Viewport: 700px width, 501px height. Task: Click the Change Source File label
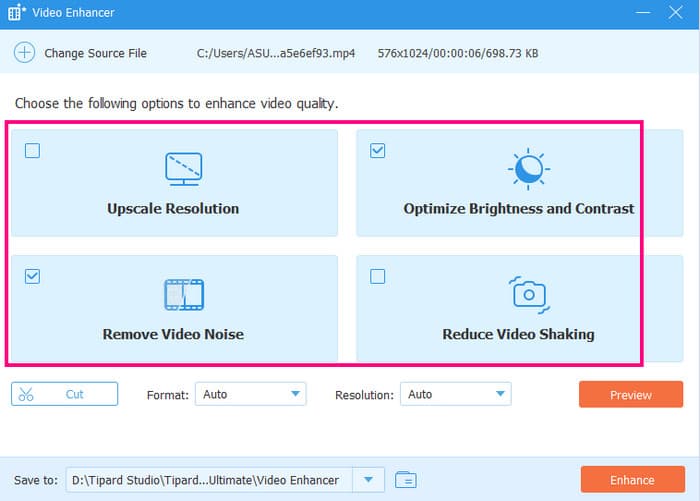(96, 53)
